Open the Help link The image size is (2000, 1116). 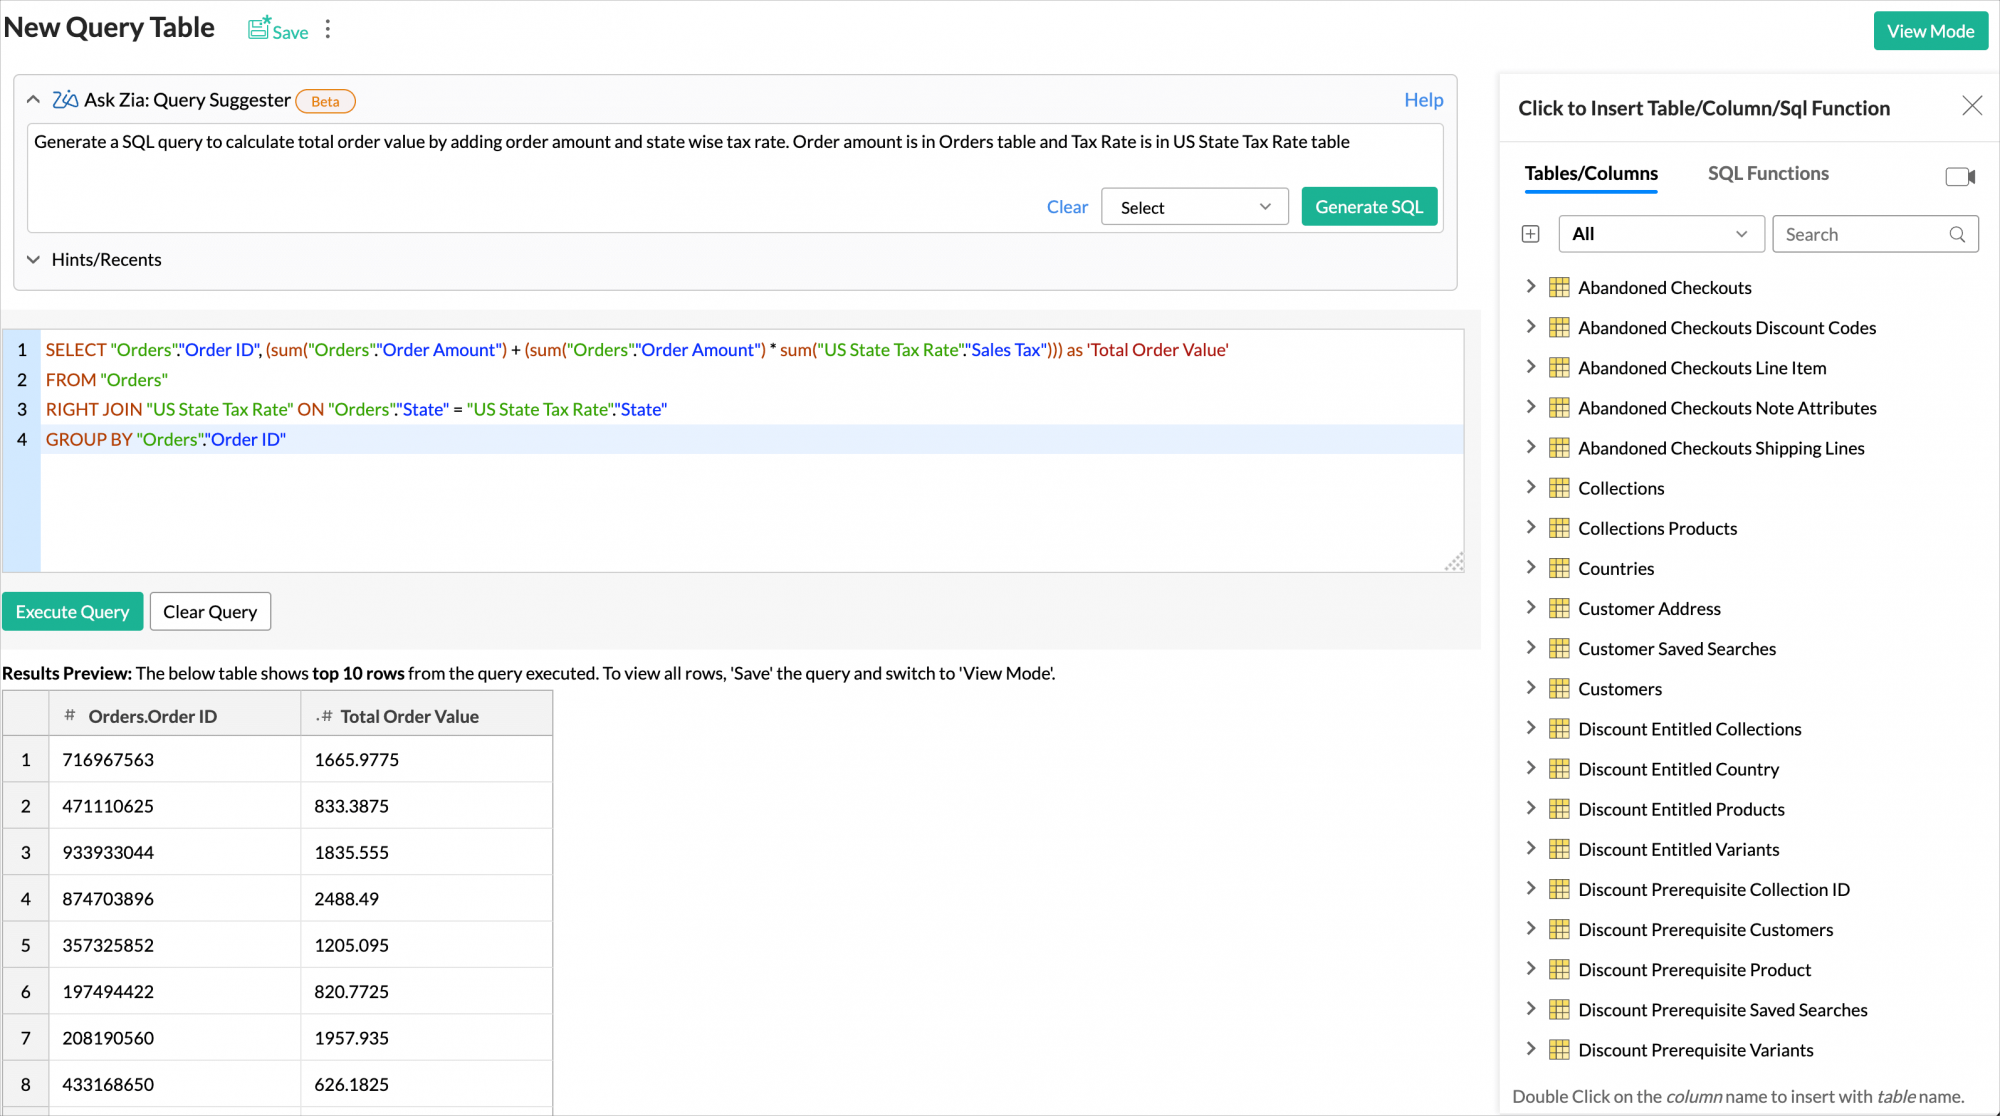(1423, 100)
